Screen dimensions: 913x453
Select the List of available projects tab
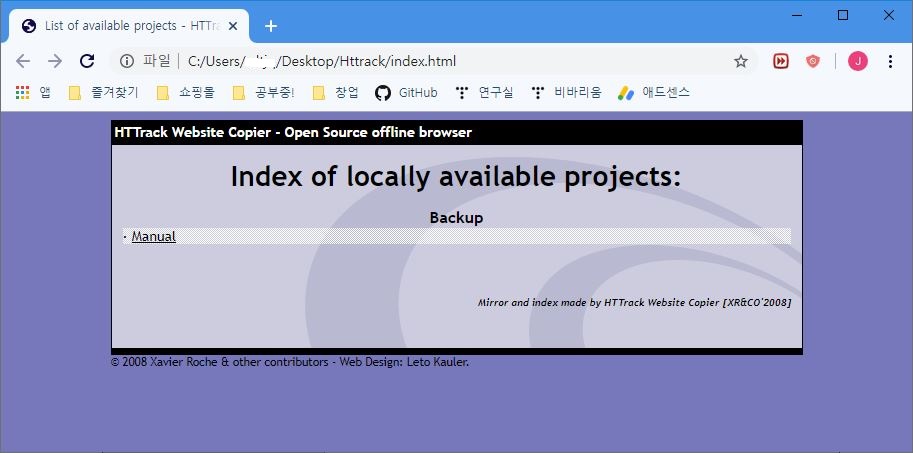click(x=129, y=26)
